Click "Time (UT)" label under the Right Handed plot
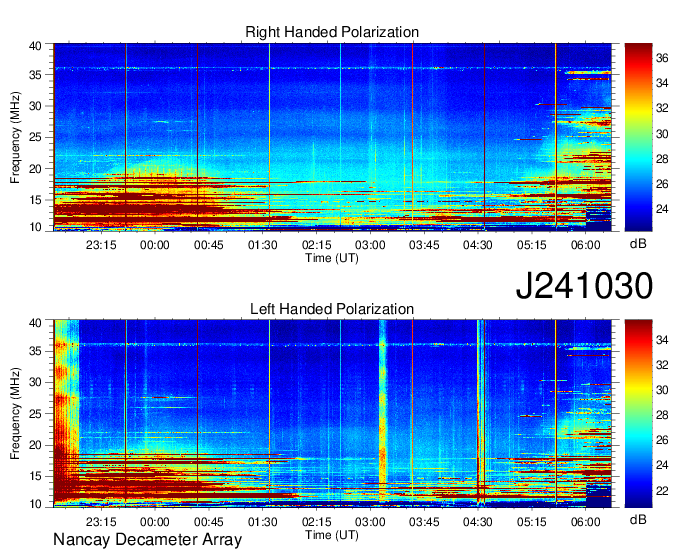 [332, 258]
